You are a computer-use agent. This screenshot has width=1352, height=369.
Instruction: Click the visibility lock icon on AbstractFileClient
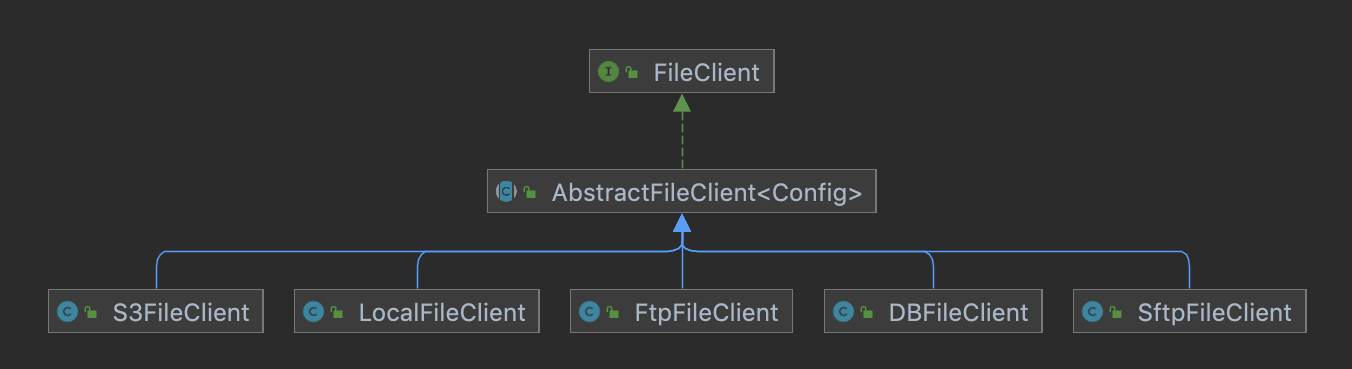click(530, 193)
